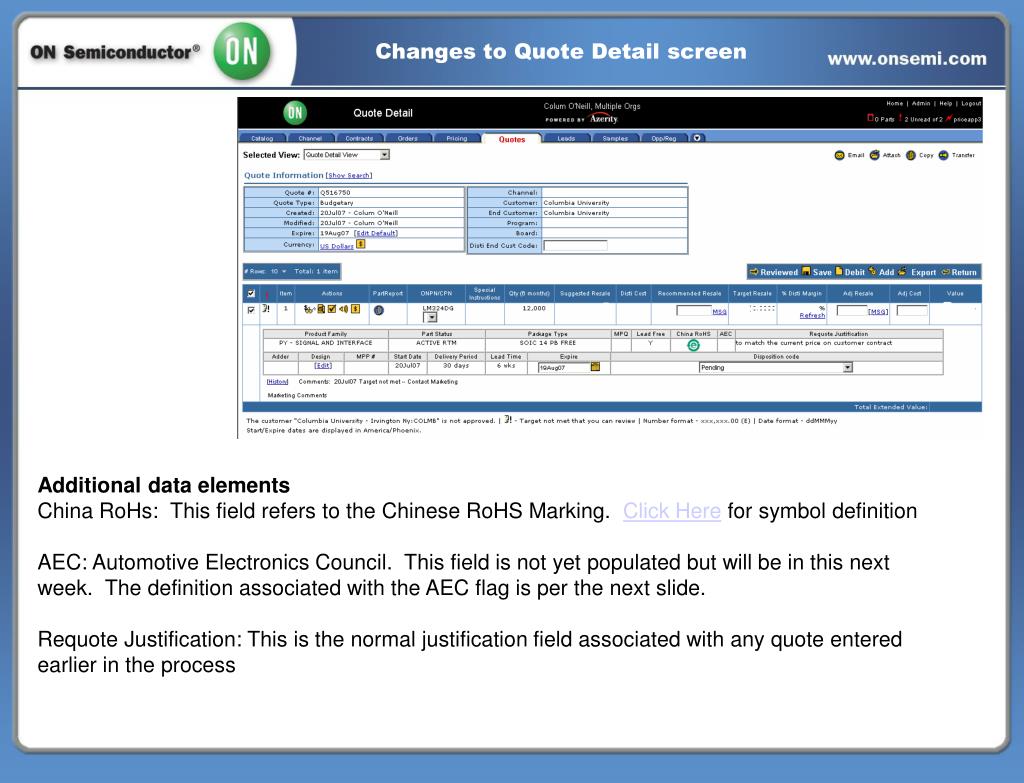The height and width of the screenshot is (783, 1024).
Task: Click the [MSG] link beside Adj Resale field
Action: click(x=878, y=312)
